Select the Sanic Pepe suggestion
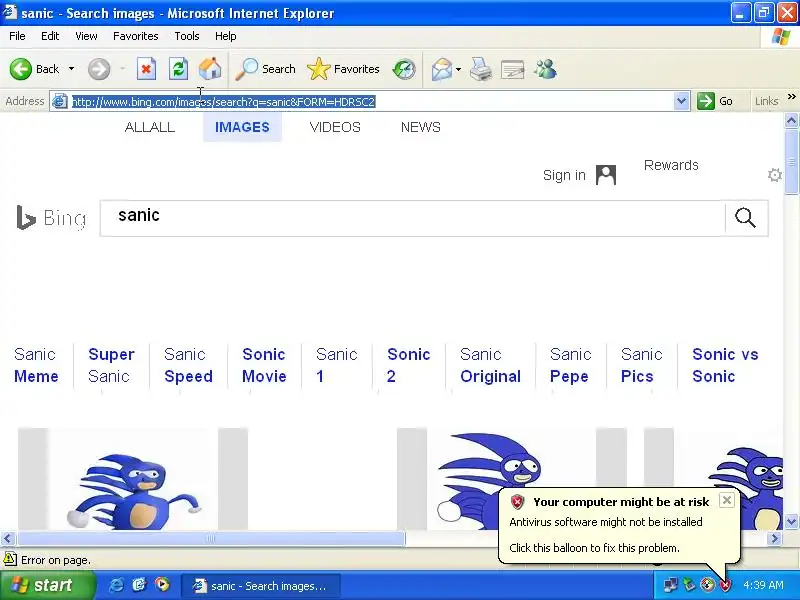The width and height of the screenshot is (800, 600). [570, 365]
